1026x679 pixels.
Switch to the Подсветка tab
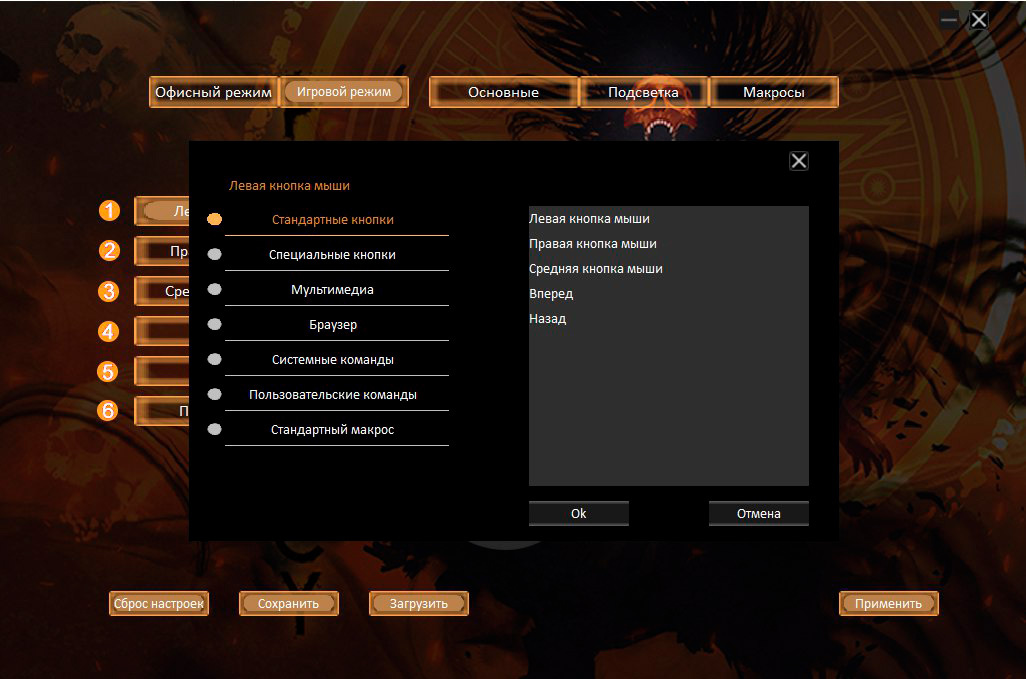click(x=643, y=92)
